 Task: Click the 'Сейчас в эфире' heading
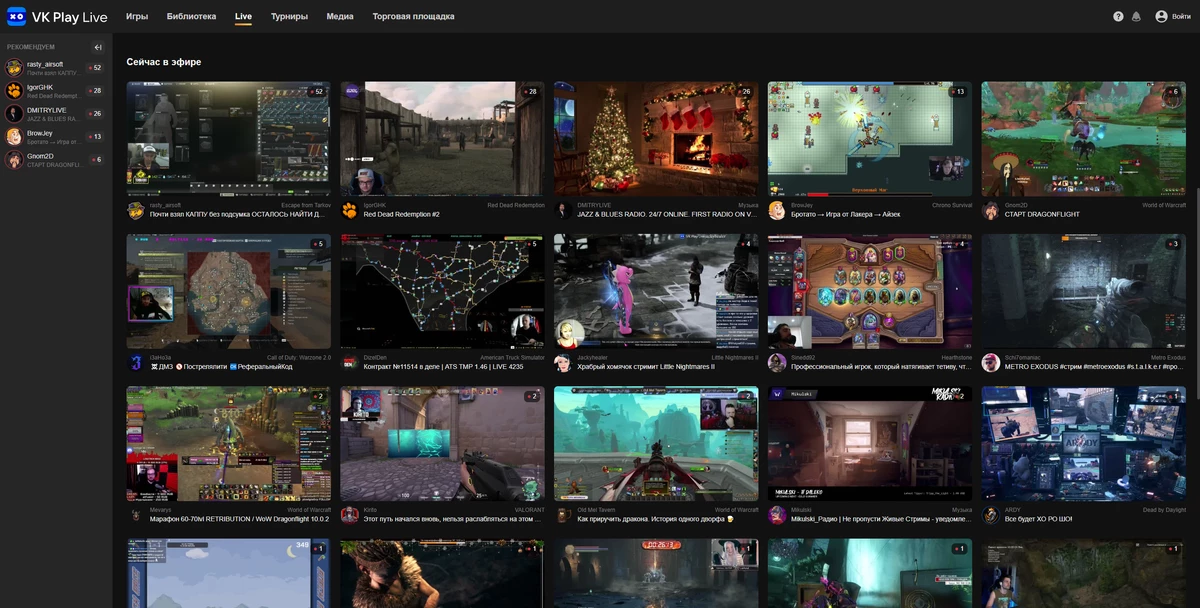click(x=164, y=62)
